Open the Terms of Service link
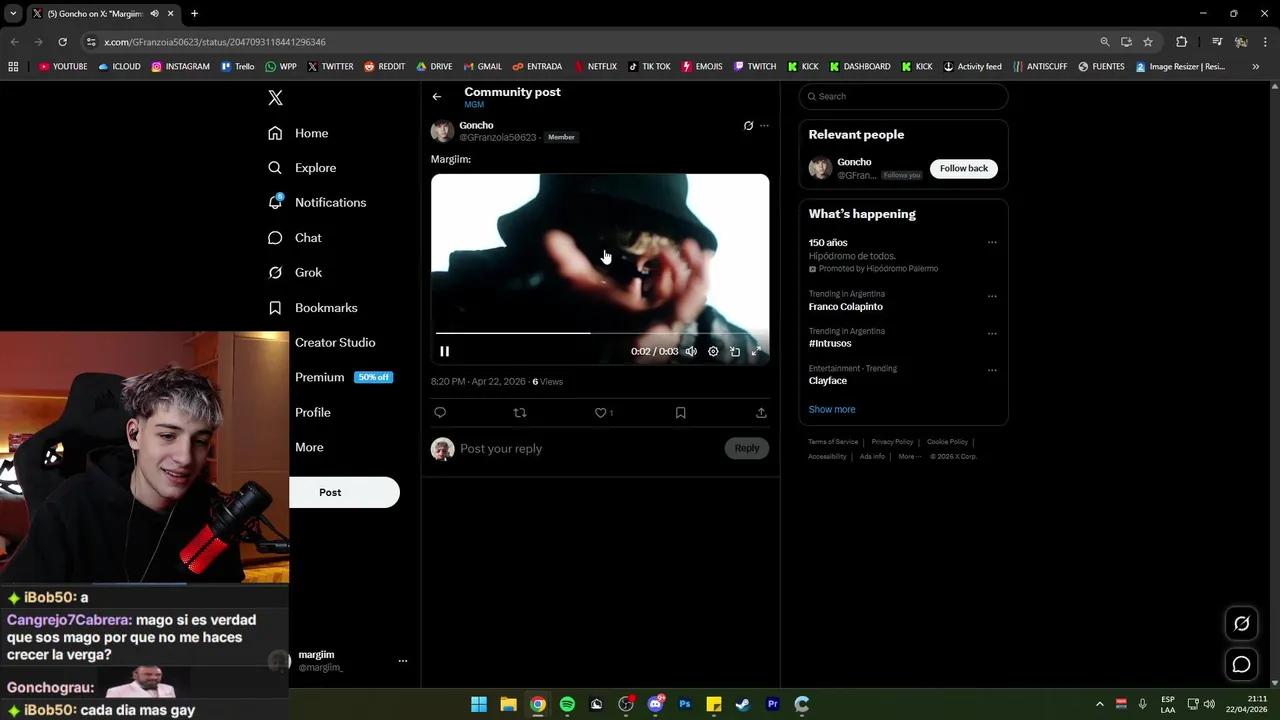Image resolution: width=1280 pixels, height=720 pixels. click(833, 442)
